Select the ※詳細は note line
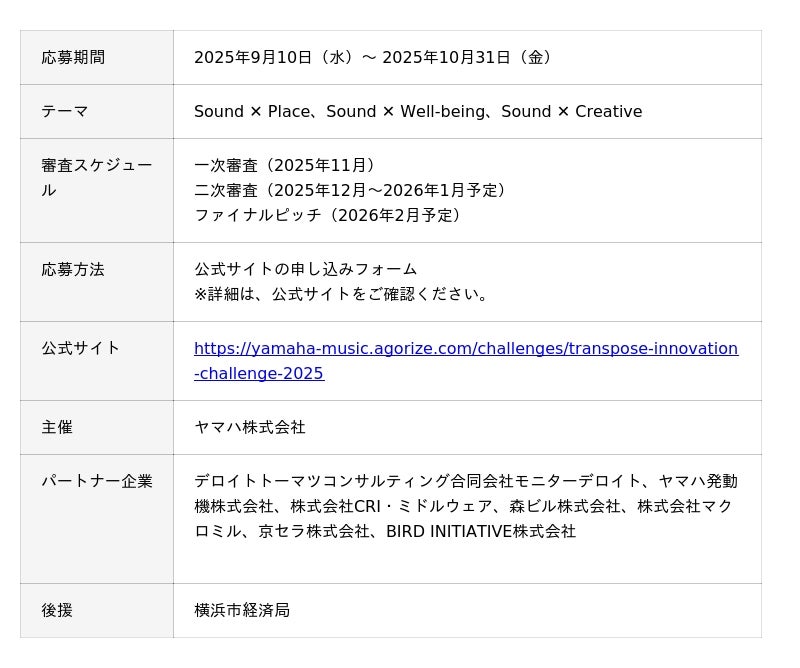 pyautogui.click(x=344, y=295)
